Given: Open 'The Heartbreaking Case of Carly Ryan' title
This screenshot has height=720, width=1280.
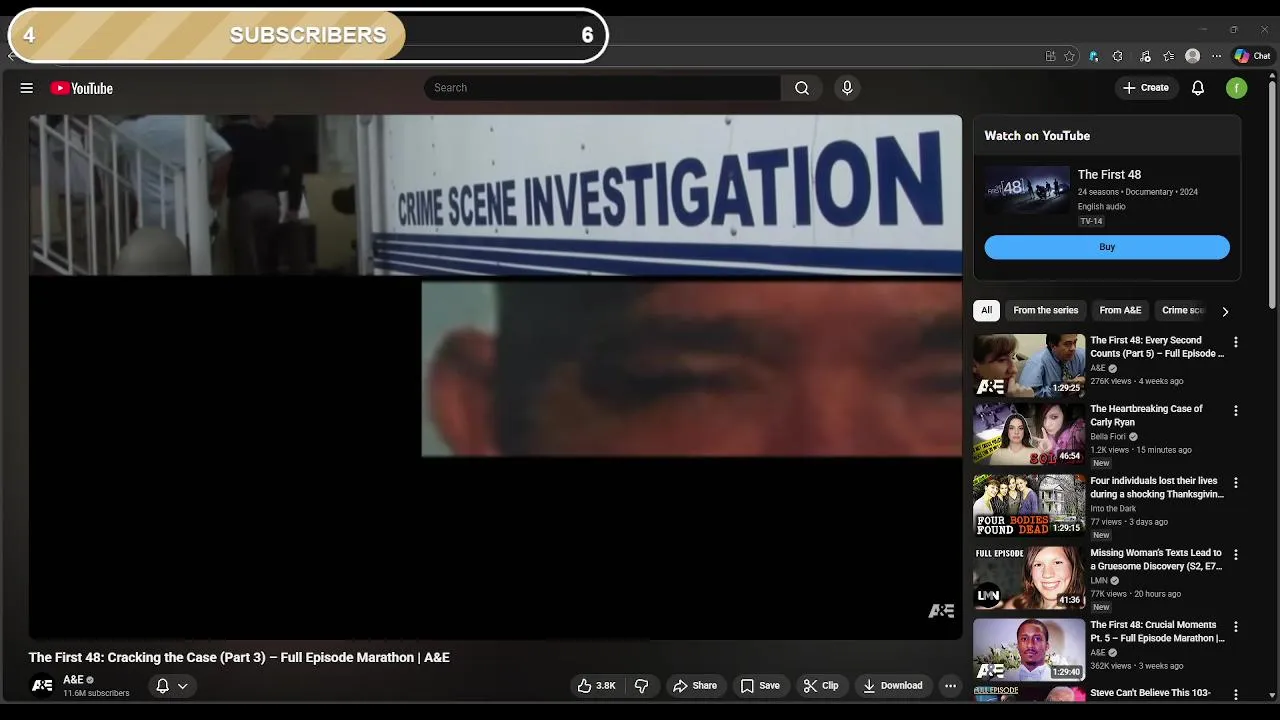Looking at the screenshot, I should point(1146,415).
